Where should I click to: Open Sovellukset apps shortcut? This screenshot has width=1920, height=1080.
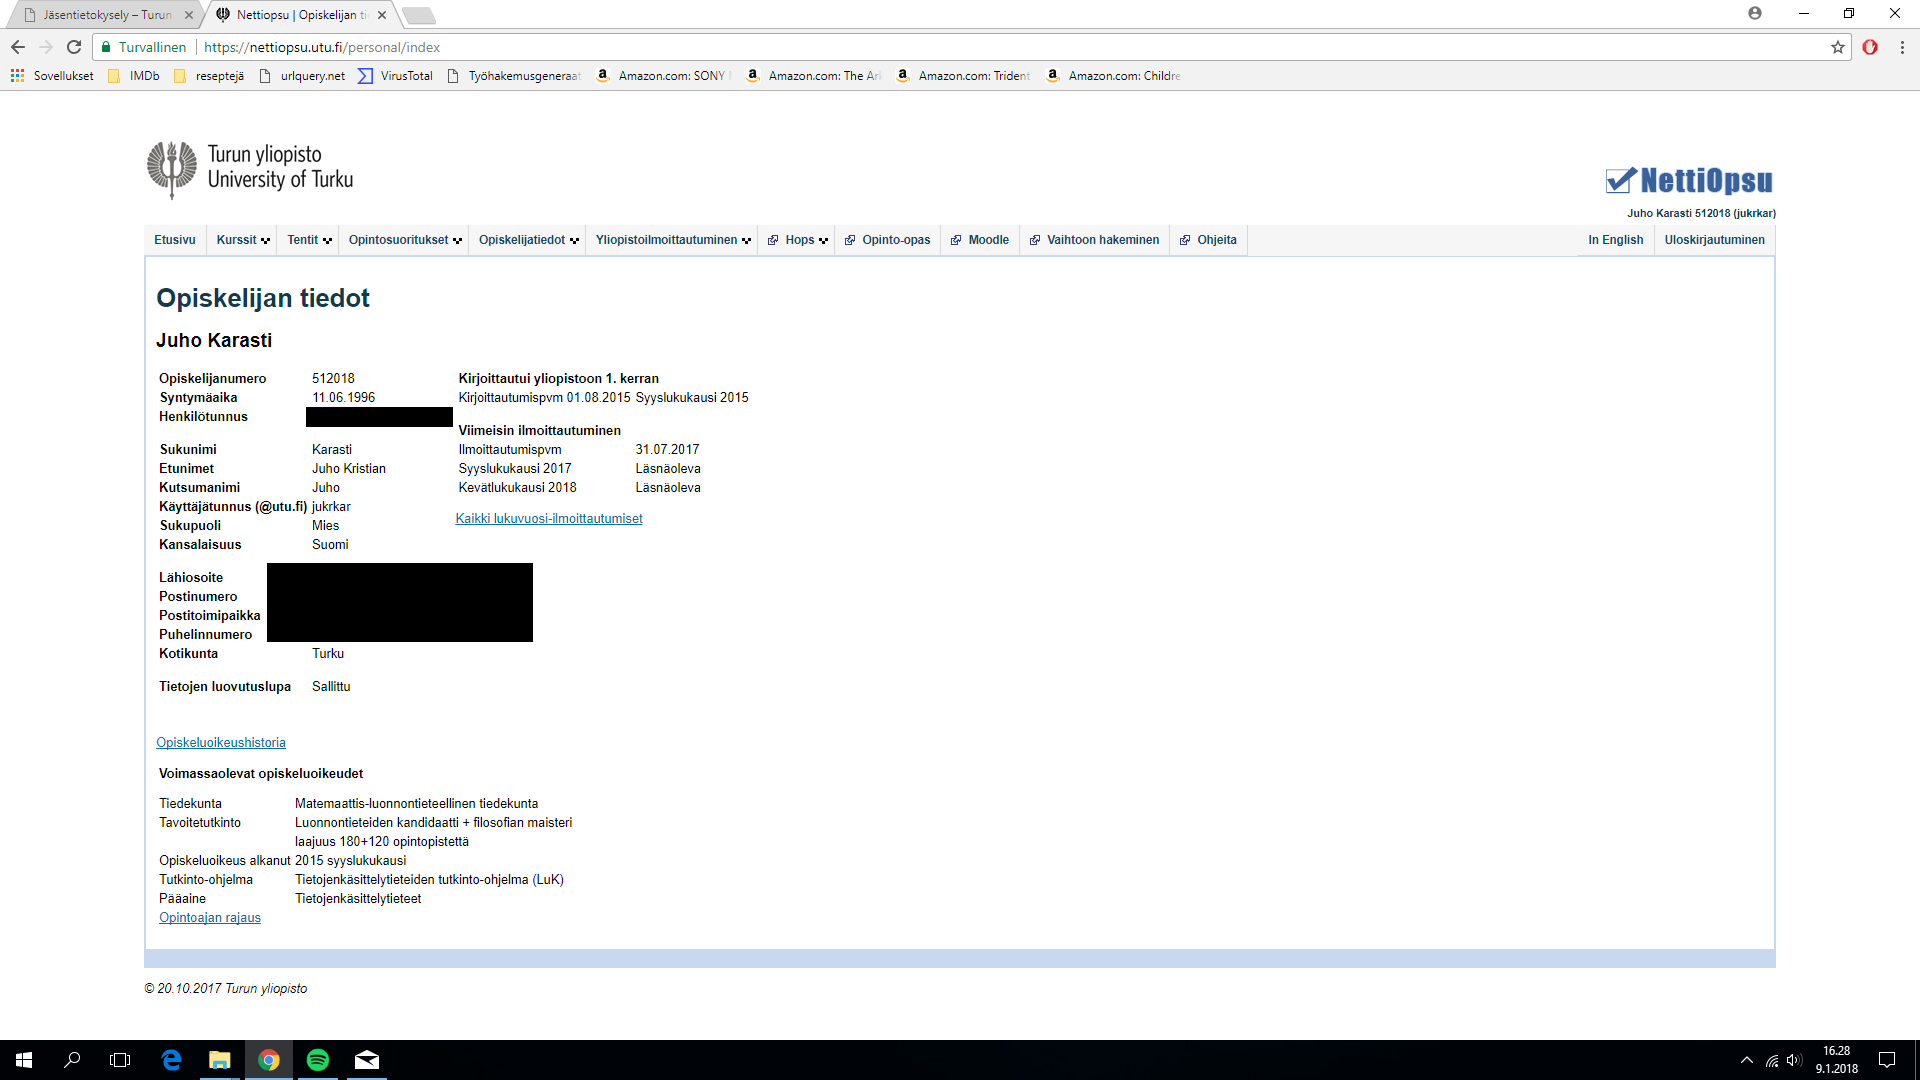(x=53, y=76)
